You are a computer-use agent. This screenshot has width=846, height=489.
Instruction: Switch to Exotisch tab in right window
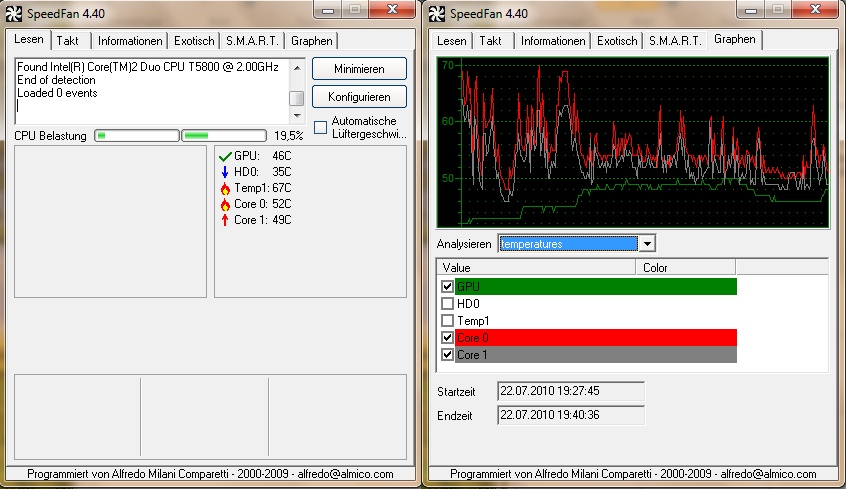(617, 41)
